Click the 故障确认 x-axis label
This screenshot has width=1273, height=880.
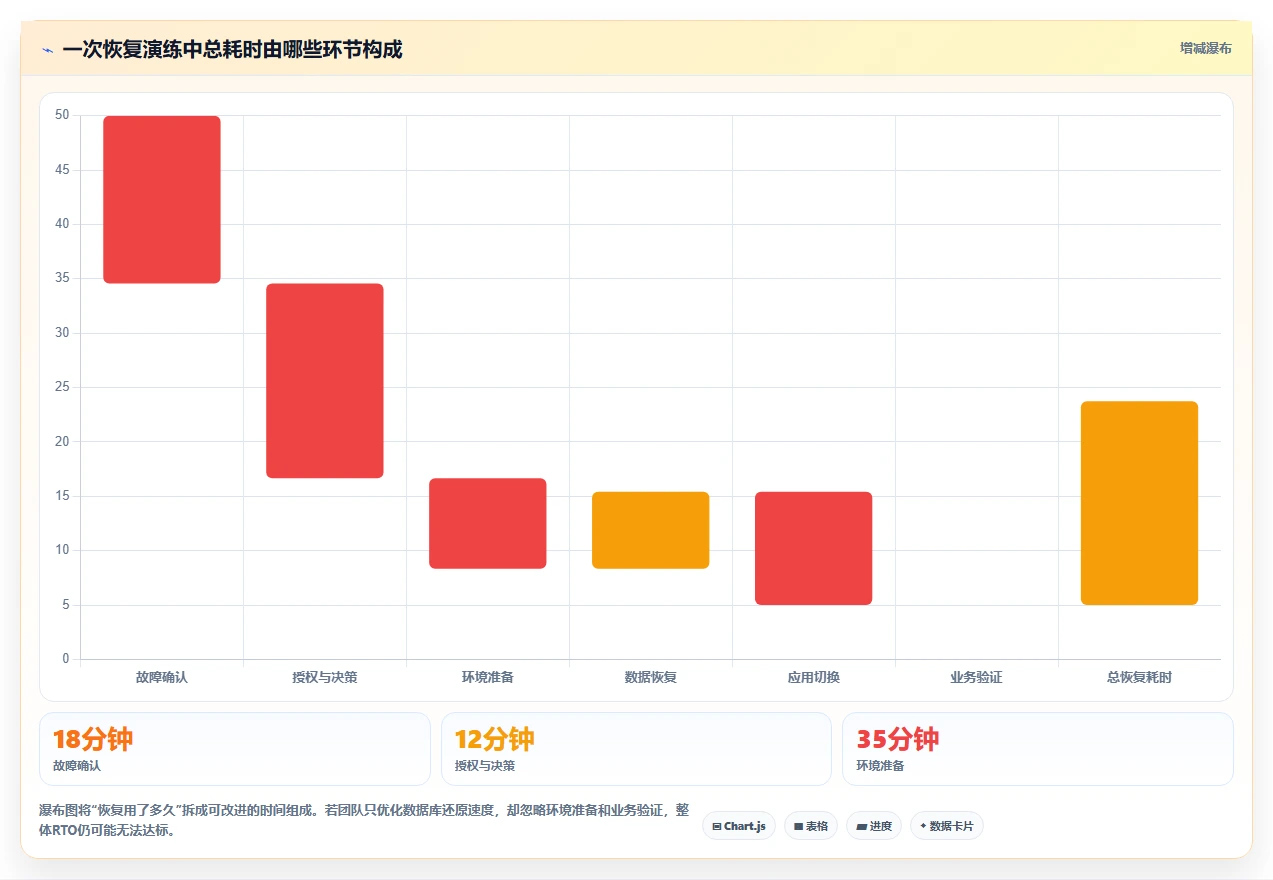[162, 677]
